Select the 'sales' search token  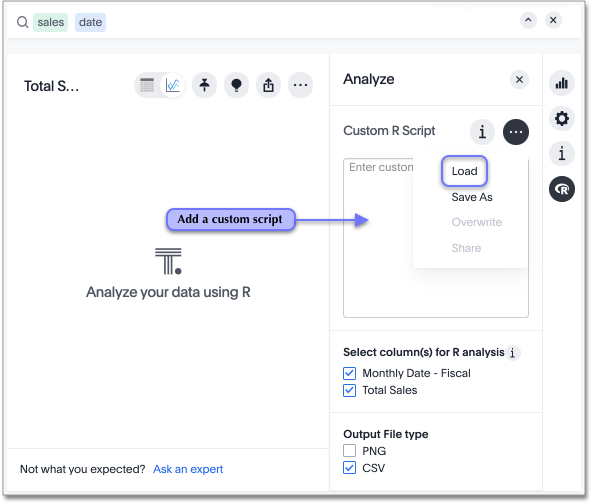(x=51, y=22)
